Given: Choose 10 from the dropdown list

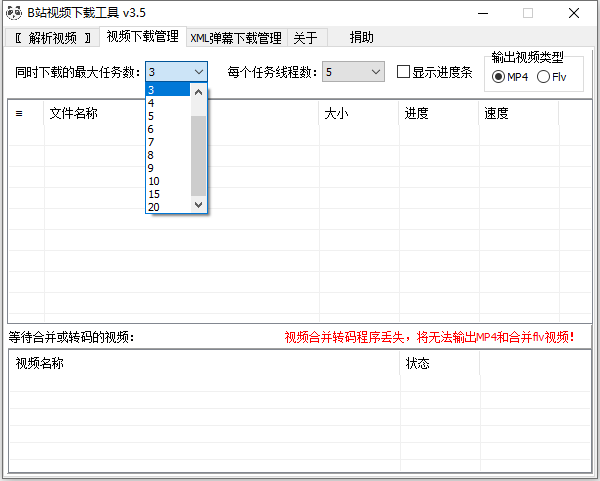Looking at the screenshot, I should pyautogui.click(x=168, y=181).
